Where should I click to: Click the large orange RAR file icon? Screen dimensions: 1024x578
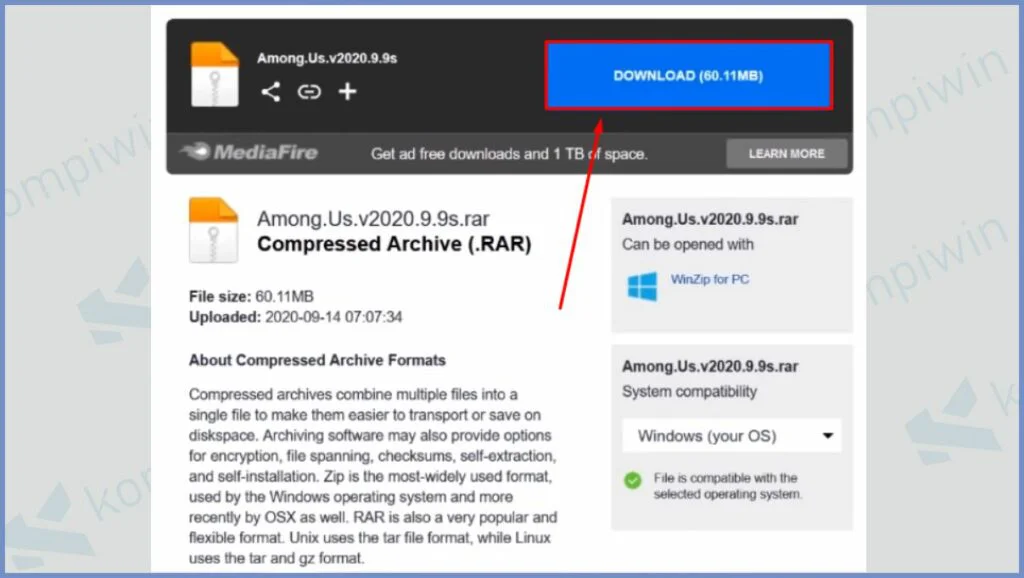[214, 230]
